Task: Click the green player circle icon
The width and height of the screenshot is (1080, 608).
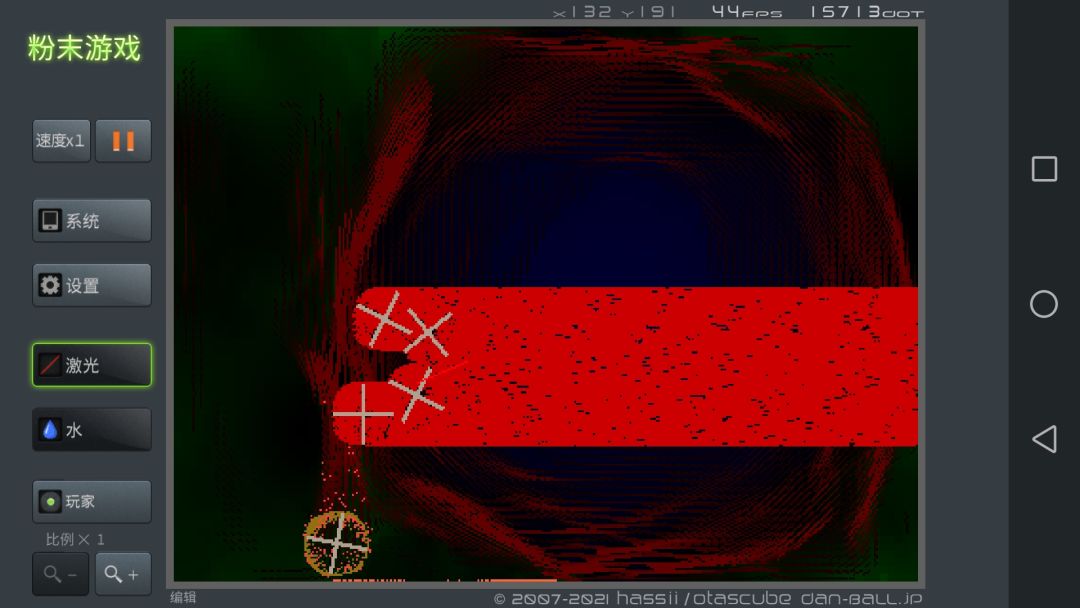Action: point(50,502)
